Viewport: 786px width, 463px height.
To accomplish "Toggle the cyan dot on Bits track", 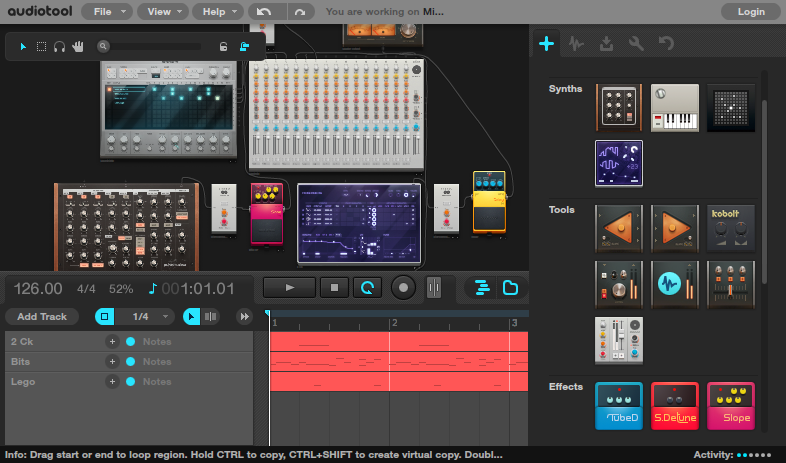I will tap(130, 362).
